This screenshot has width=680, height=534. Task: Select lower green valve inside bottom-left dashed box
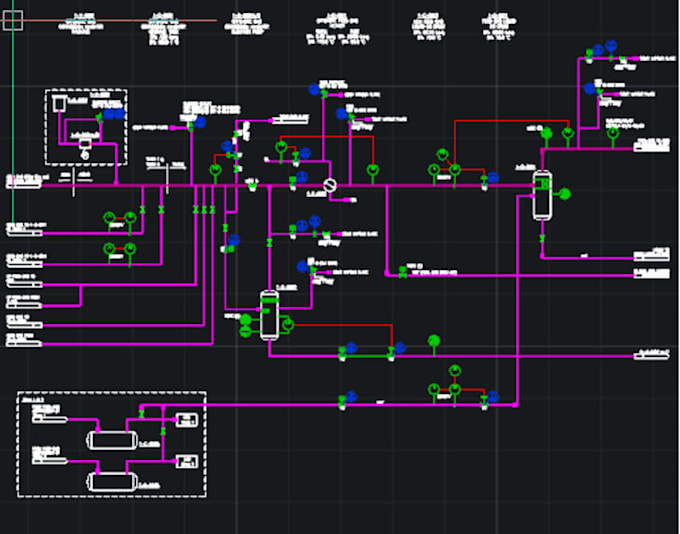tap(163, 431)
